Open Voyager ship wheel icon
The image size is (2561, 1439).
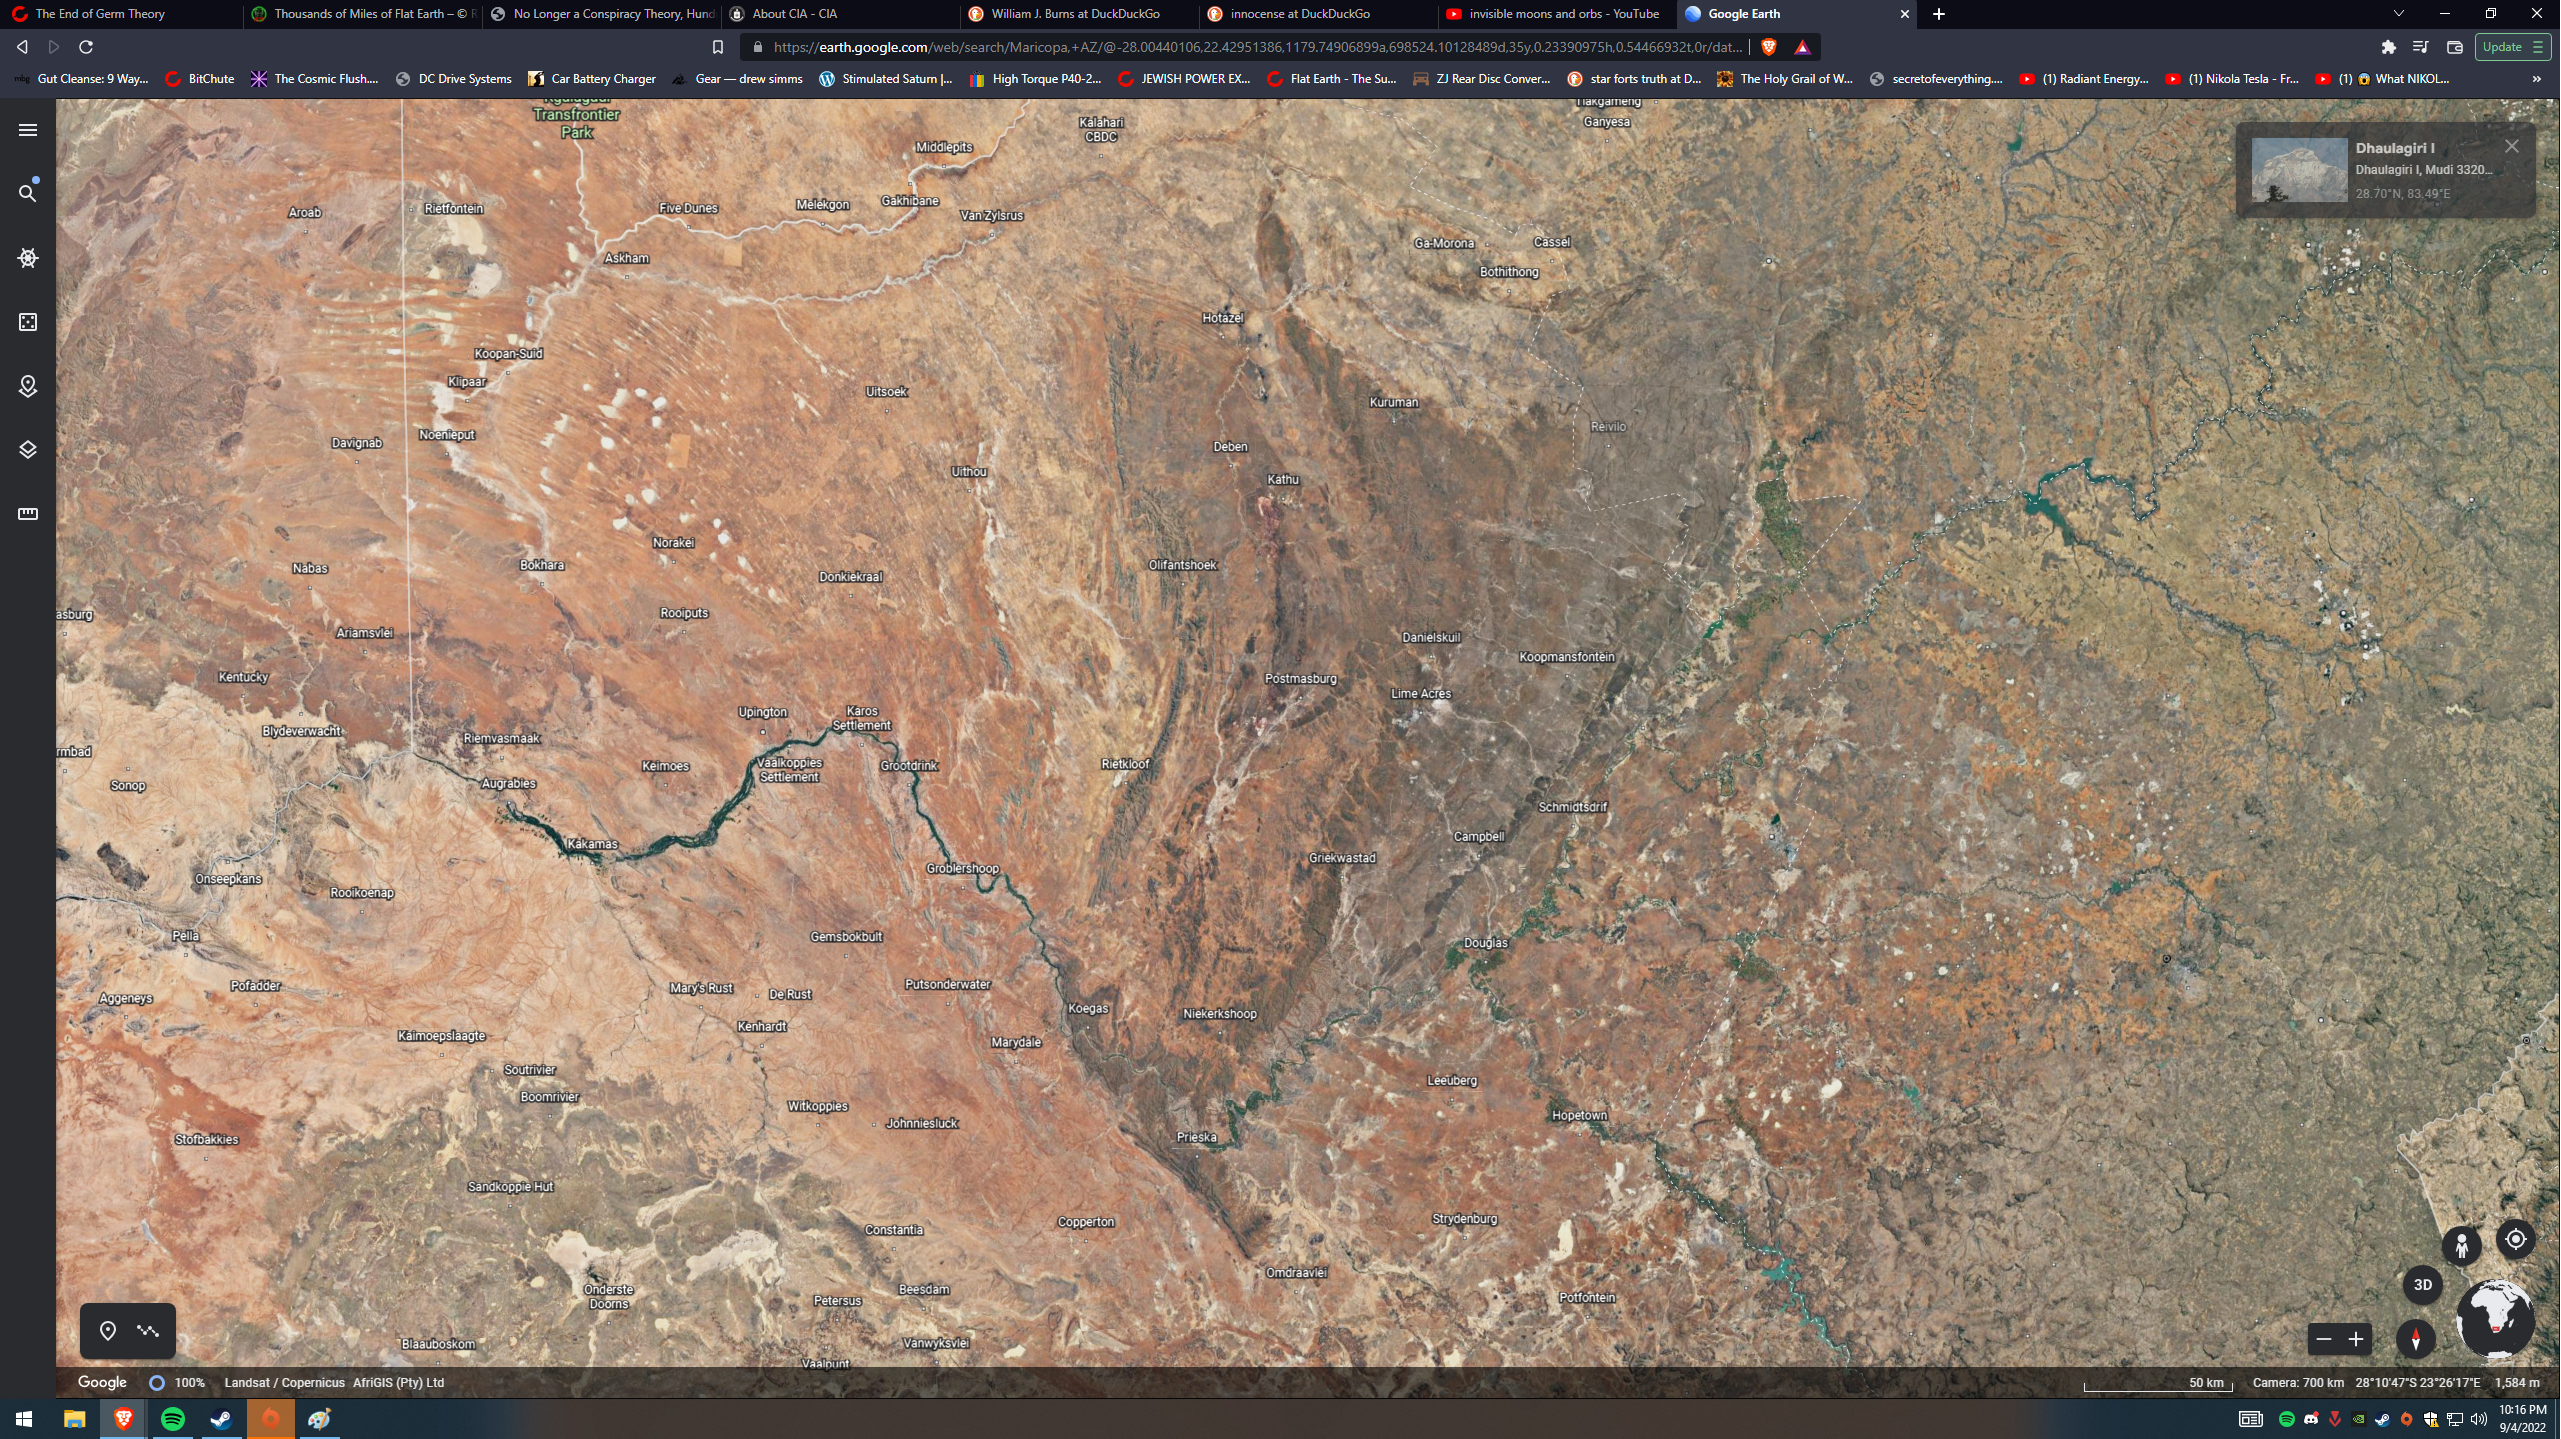(28, 258)
